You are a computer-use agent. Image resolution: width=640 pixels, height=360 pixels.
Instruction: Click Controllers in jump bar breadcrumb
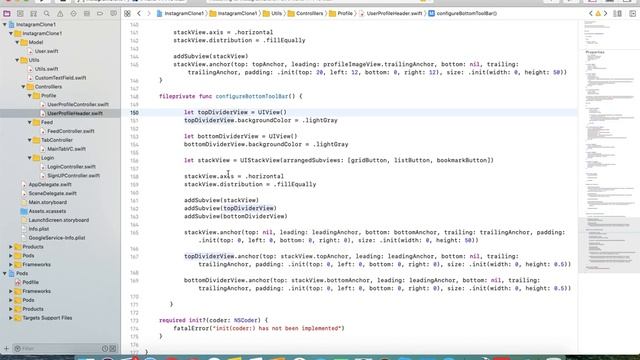click(306, 13)
